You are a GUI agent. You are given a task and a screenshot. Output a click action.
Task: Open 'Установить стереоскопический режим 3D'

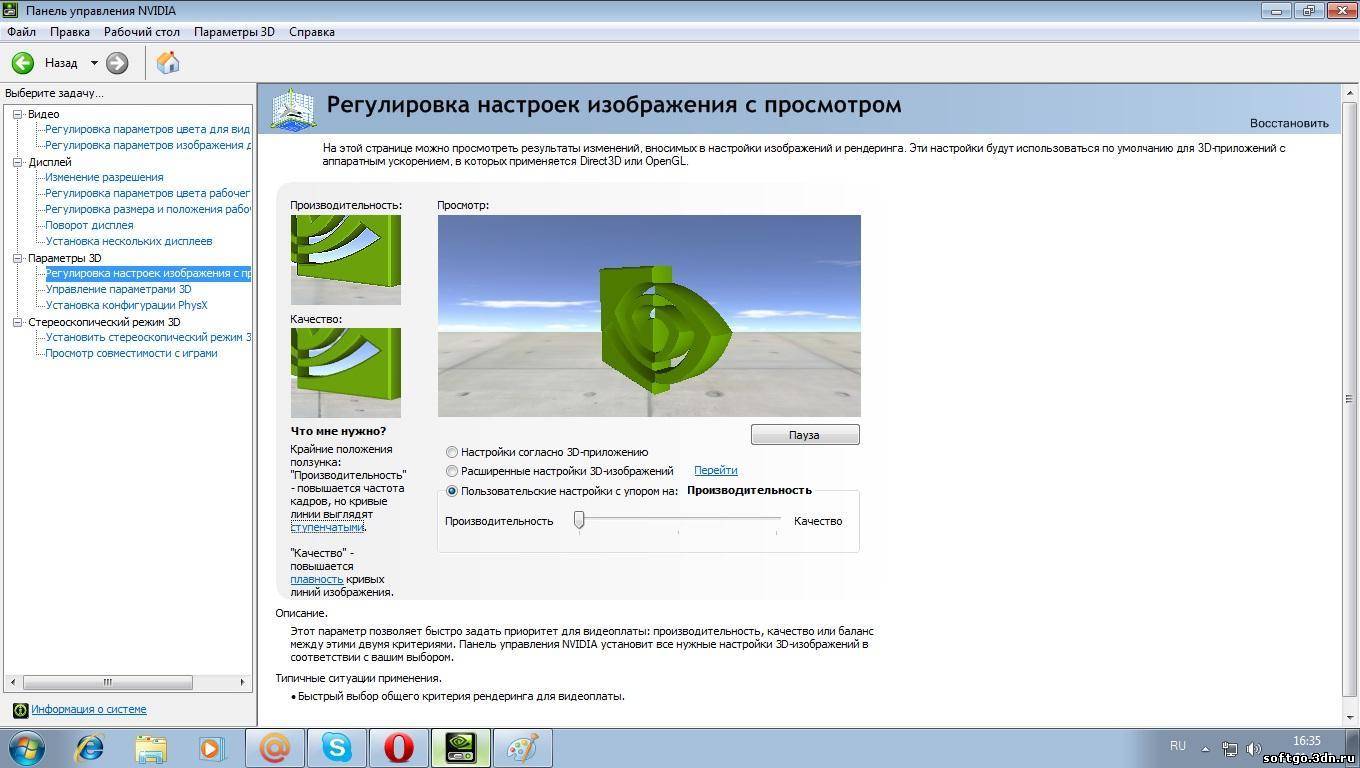point(148,338)
